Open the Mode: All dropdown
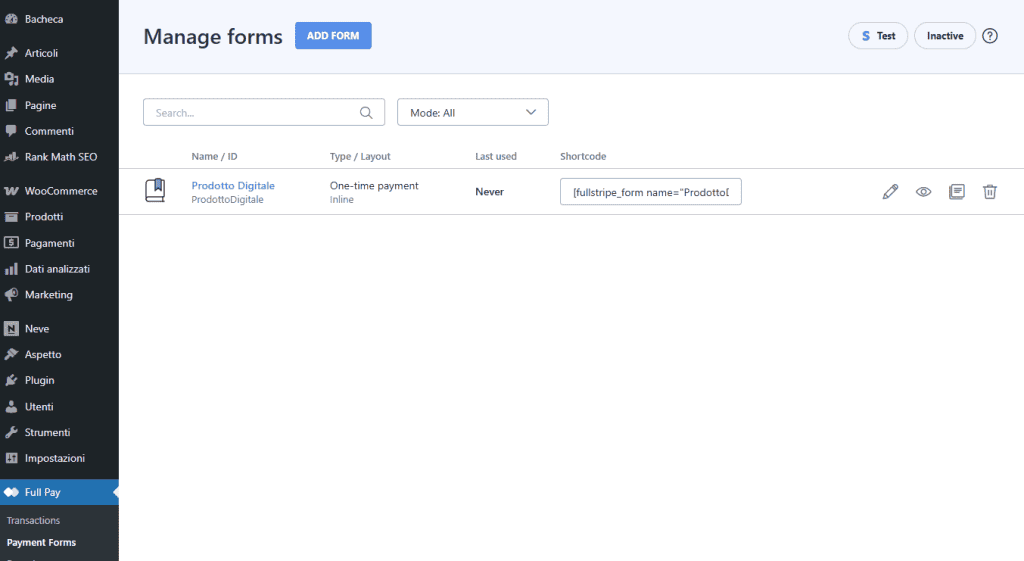 (473, 112)
